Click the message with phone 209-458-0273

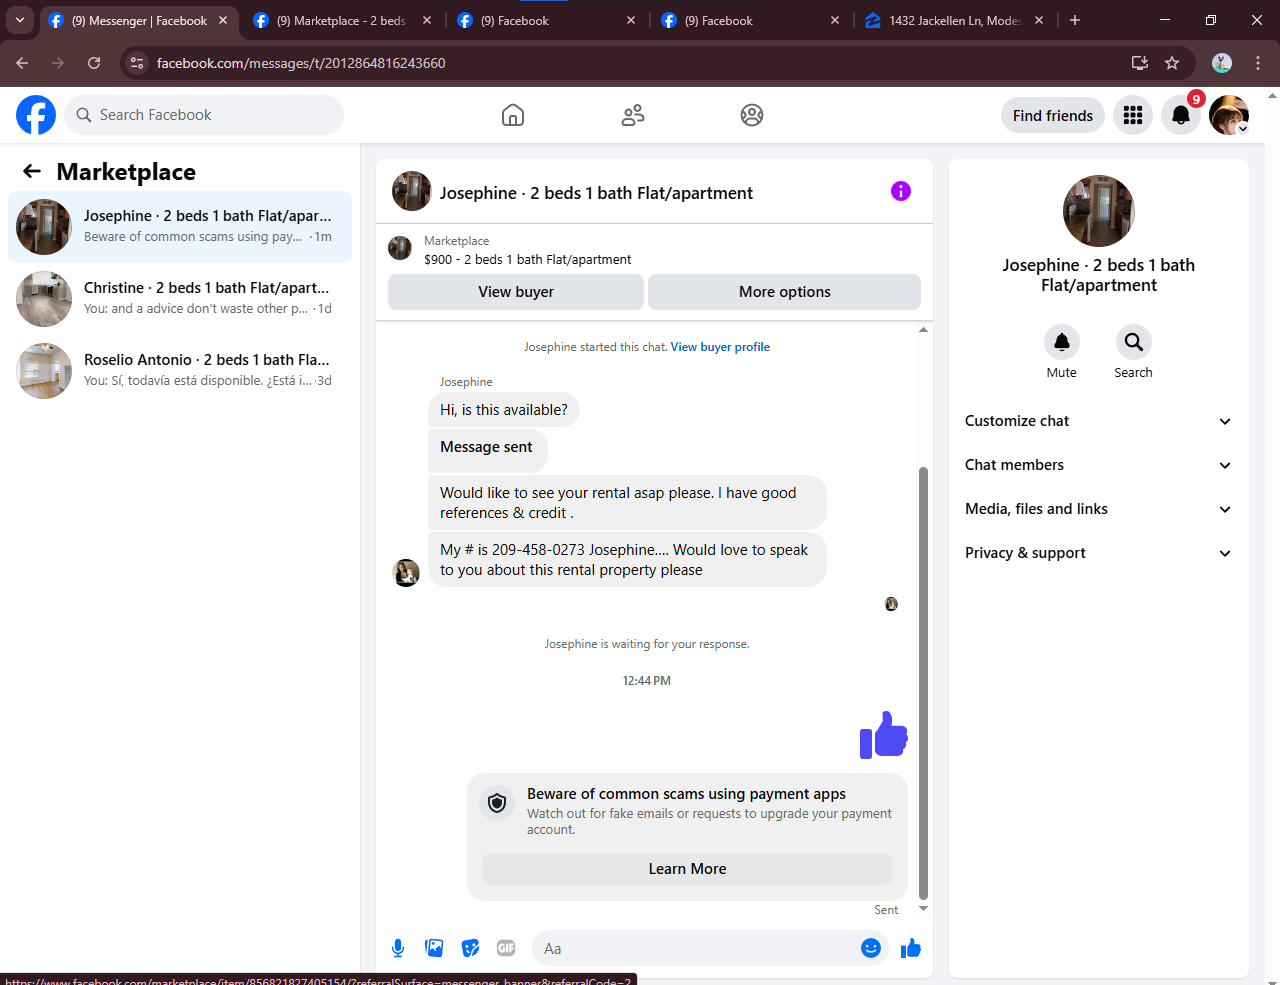627,560
